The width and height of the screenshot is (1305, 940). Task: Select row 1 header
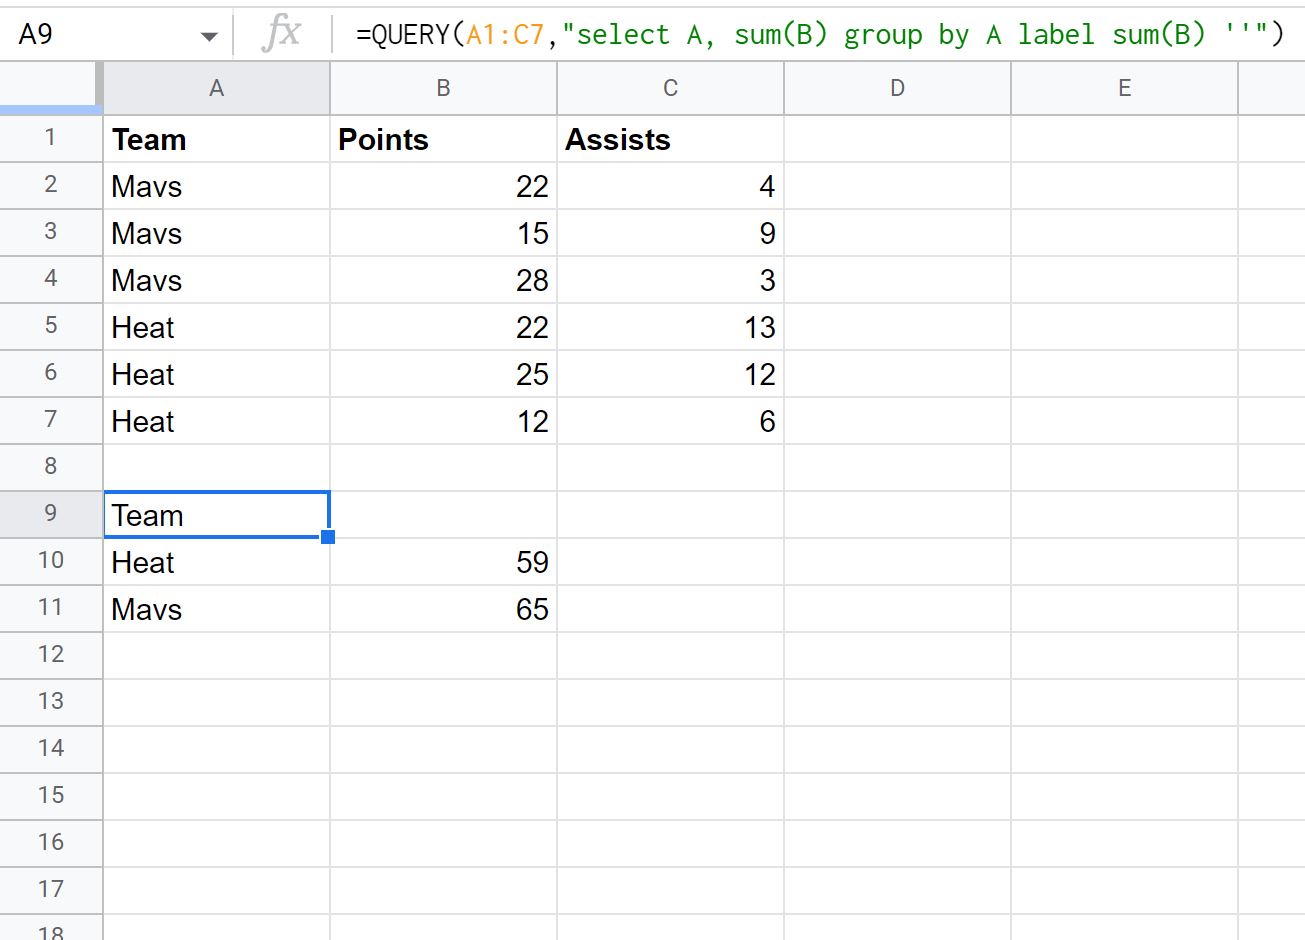[x=51, y=138]
